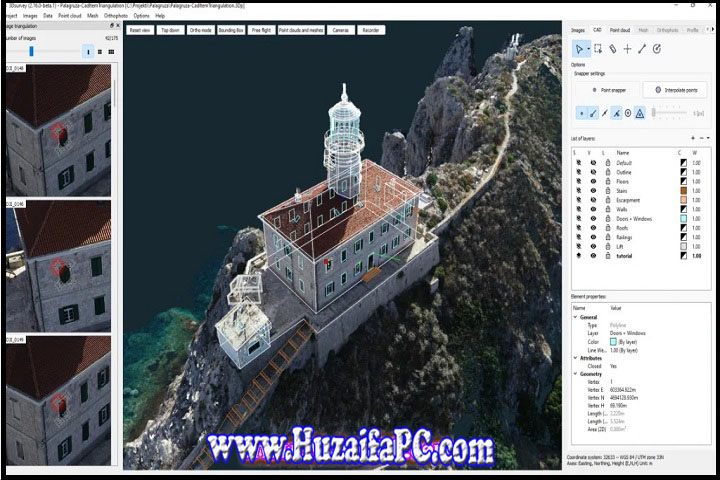Screen dimensions: 720x480
Task: Pick the measure ruler CAD tool
Action: (x=613, y=49)
